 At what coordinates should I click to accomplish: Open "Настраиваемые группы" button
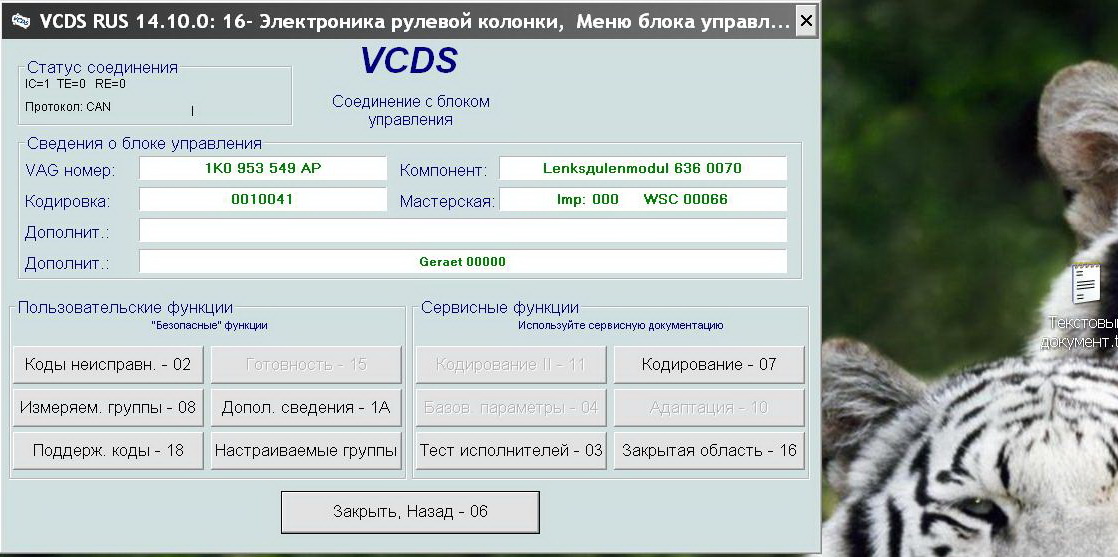coord(306,451)
